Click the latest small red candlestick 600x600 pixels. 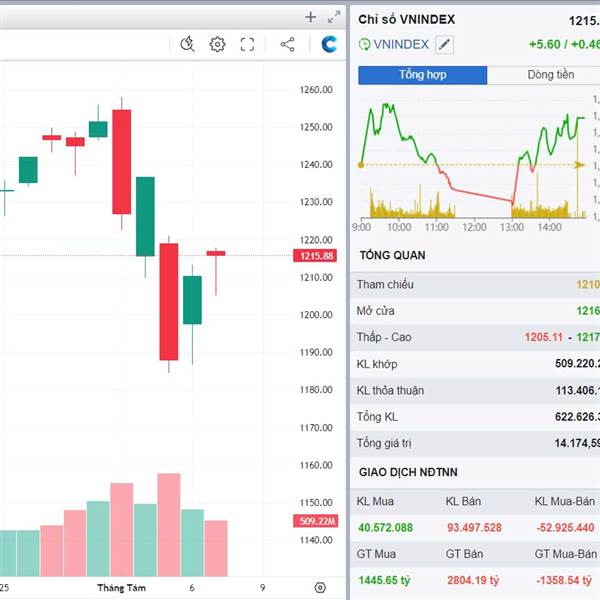[216, 253]
